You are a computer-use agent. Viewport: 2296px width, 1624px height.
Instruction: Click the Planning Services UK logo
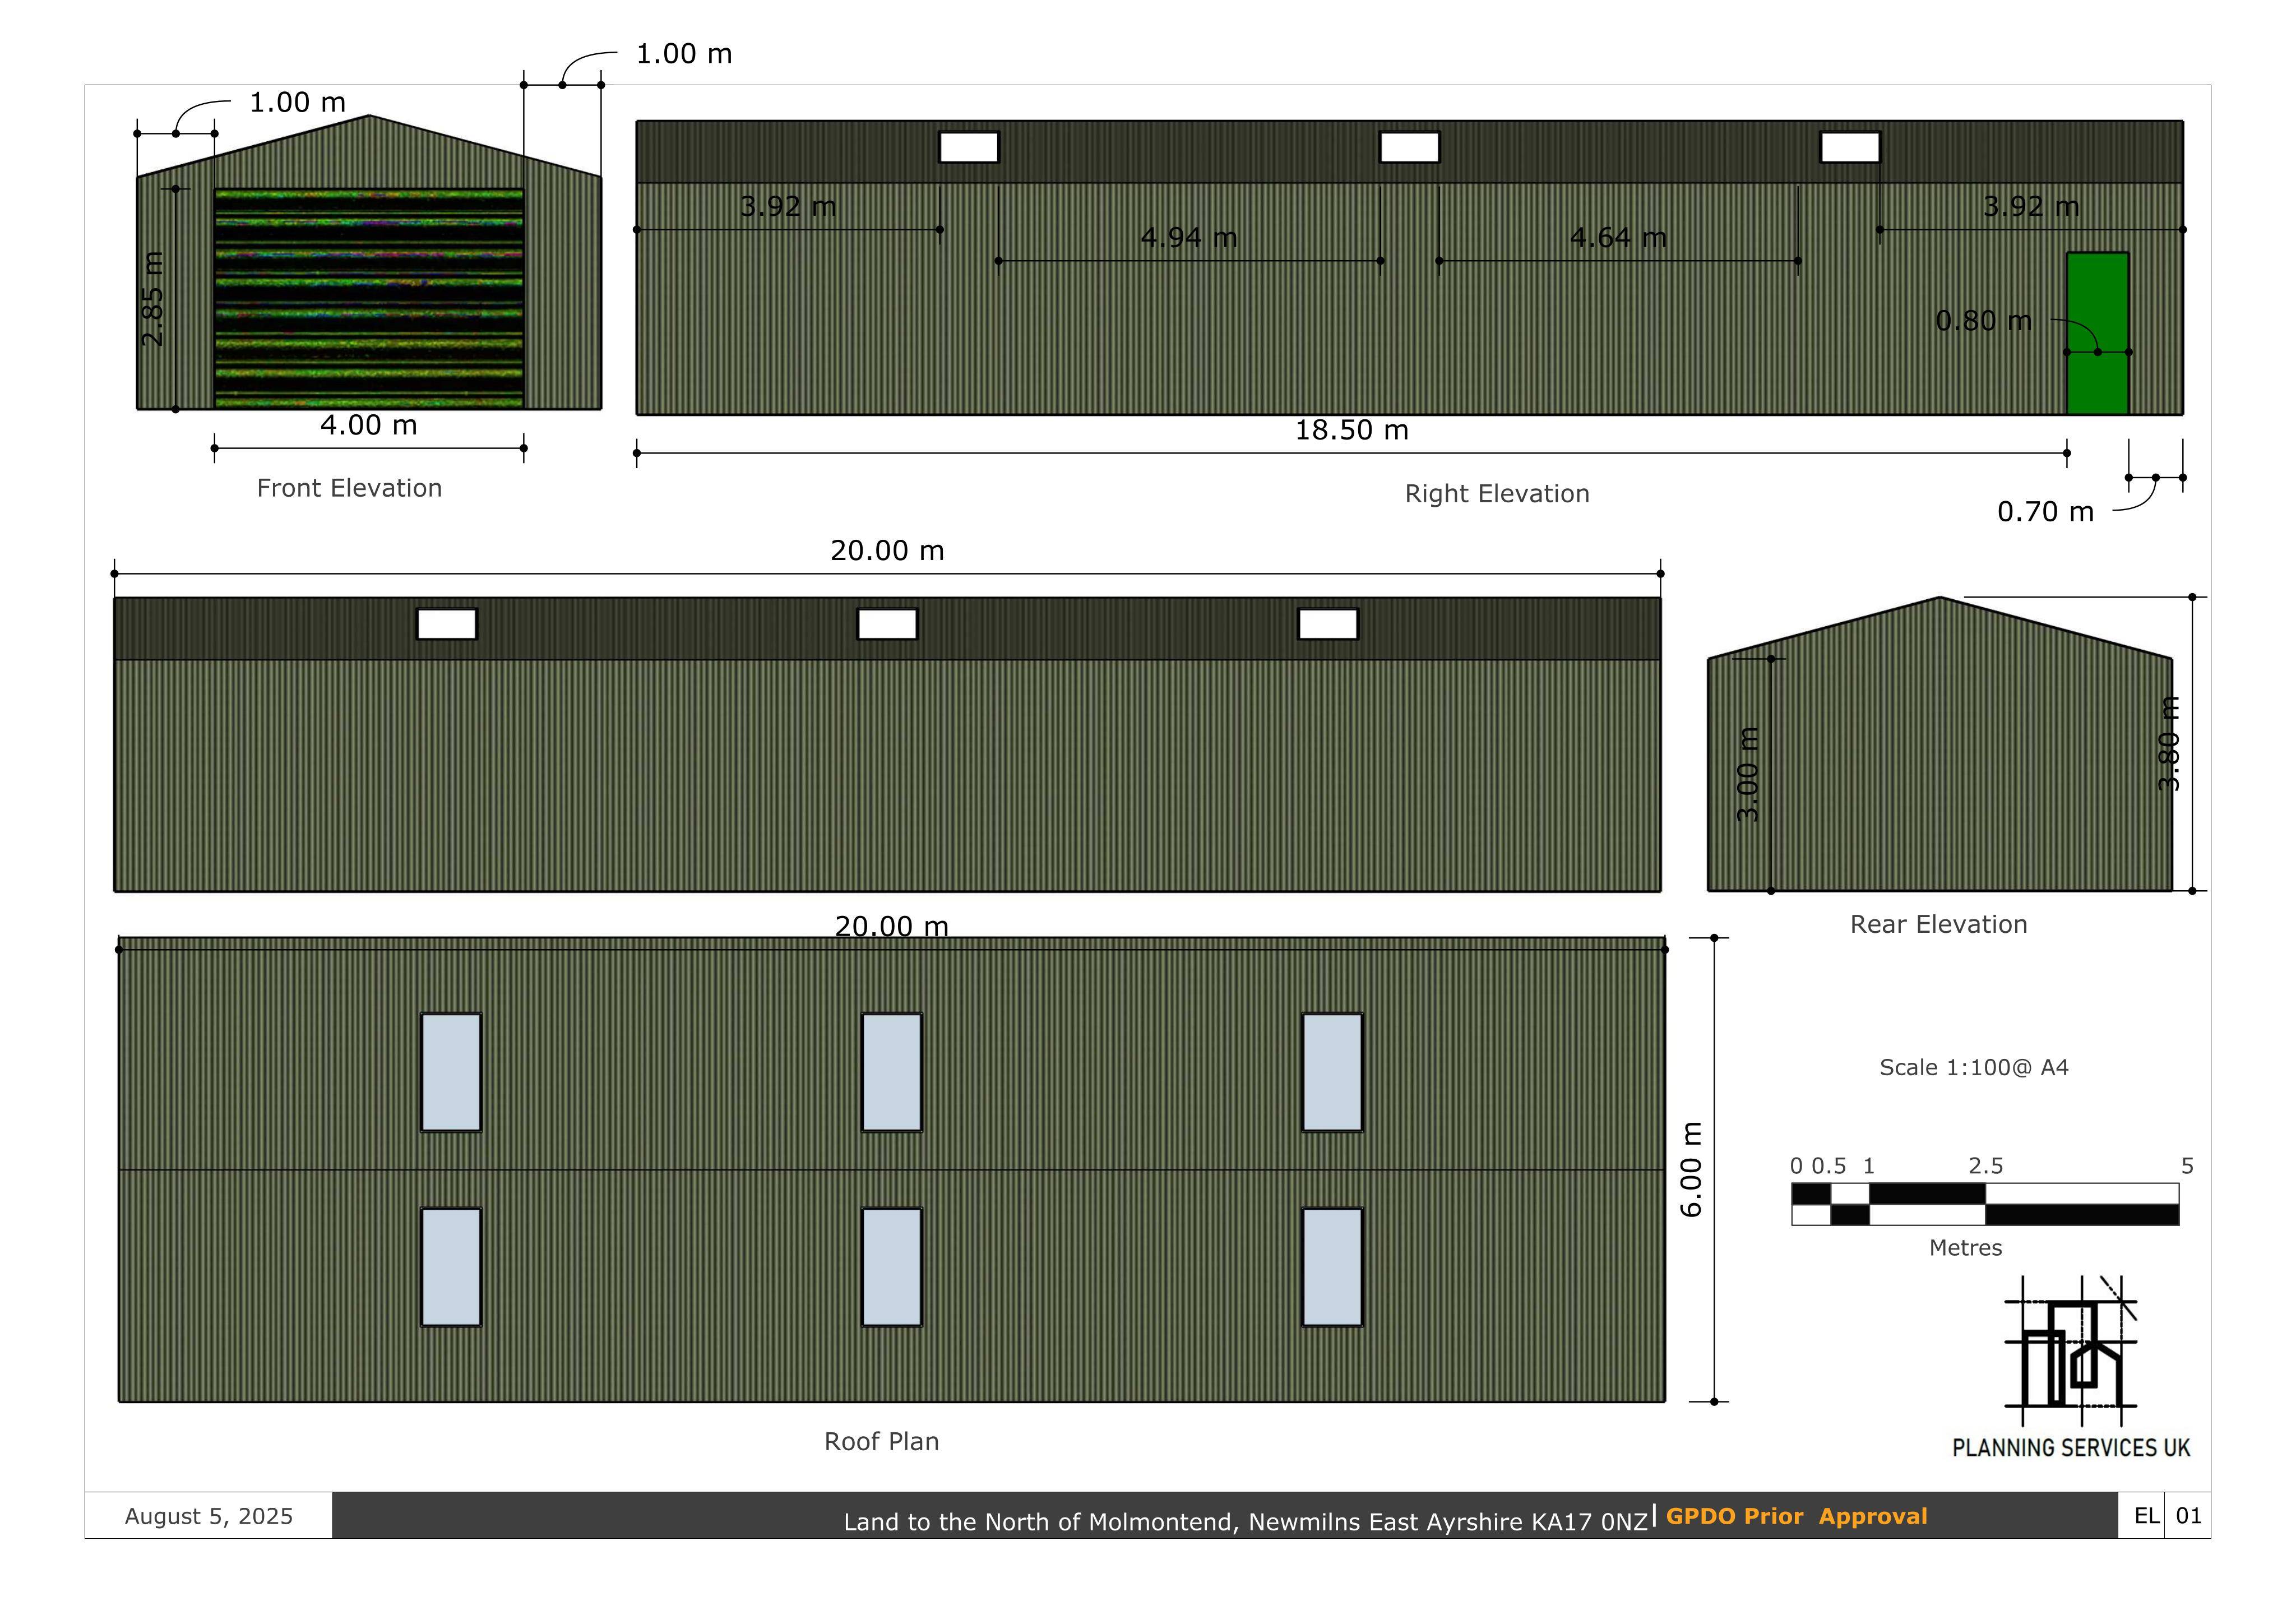point(2070,1350)
